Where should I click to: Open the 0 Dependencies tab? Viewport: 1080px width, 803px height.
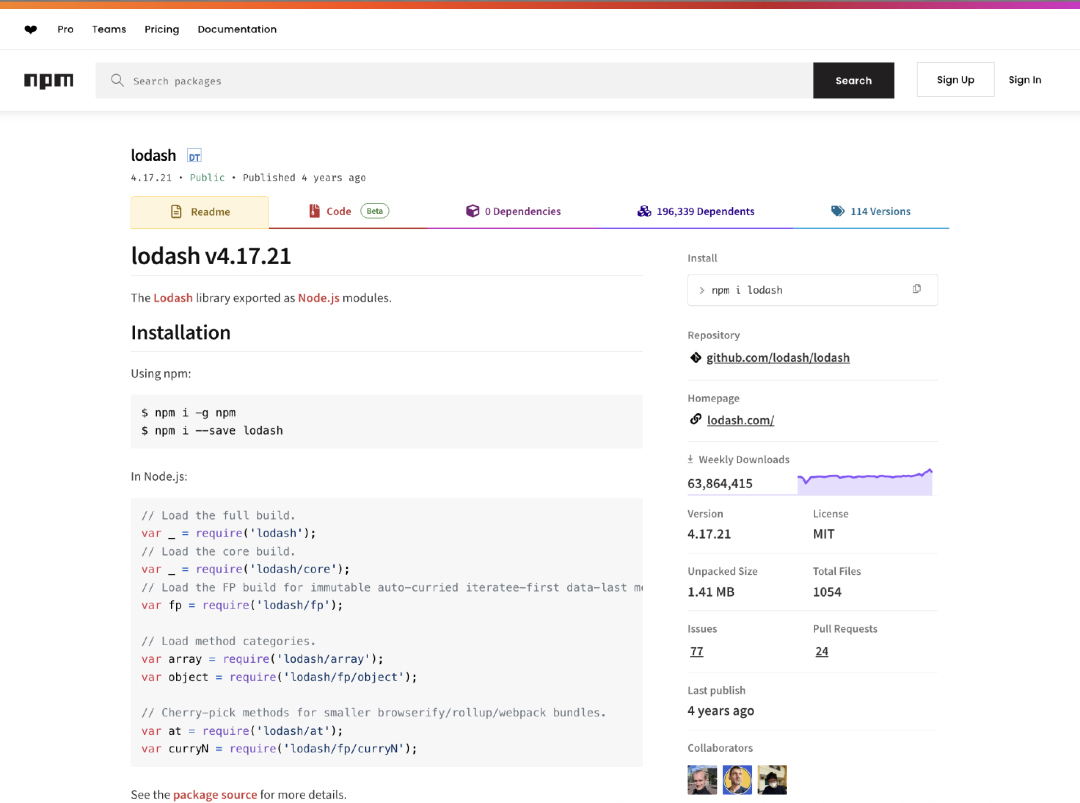point(514,211)
